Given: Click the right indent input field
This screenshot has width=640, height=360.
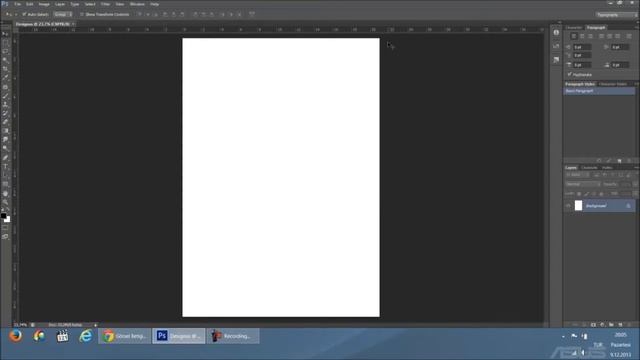Looking at the screenshot, I should [620, 47].
